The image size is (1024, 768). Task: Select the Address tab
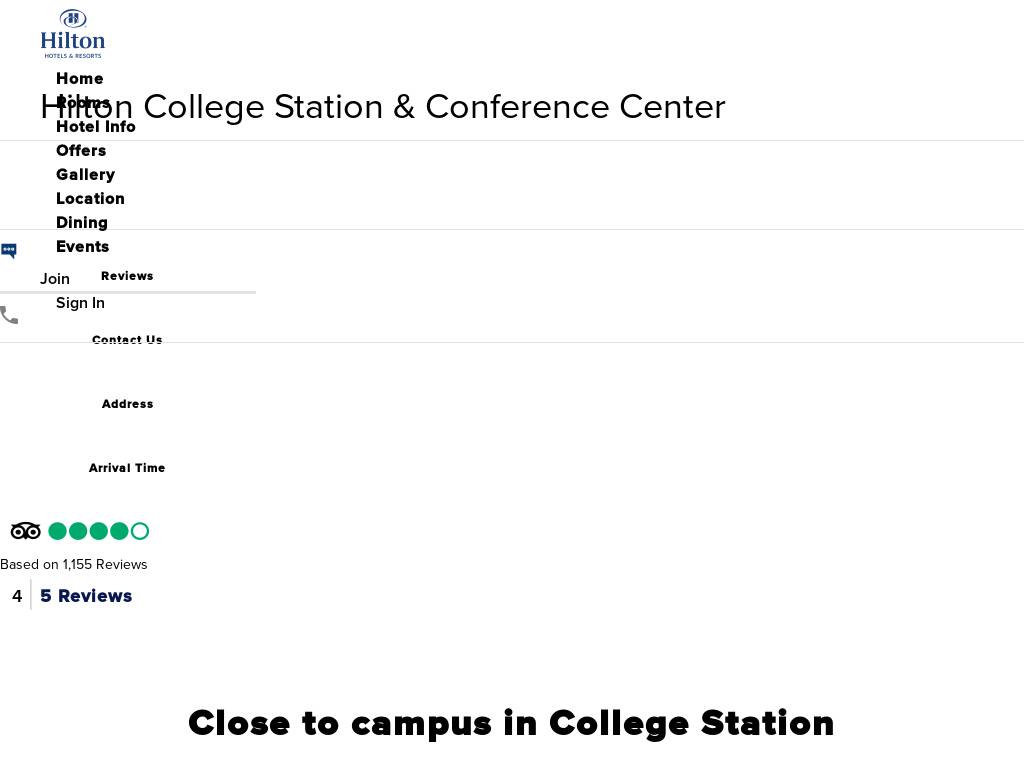[x=127, y=404]
